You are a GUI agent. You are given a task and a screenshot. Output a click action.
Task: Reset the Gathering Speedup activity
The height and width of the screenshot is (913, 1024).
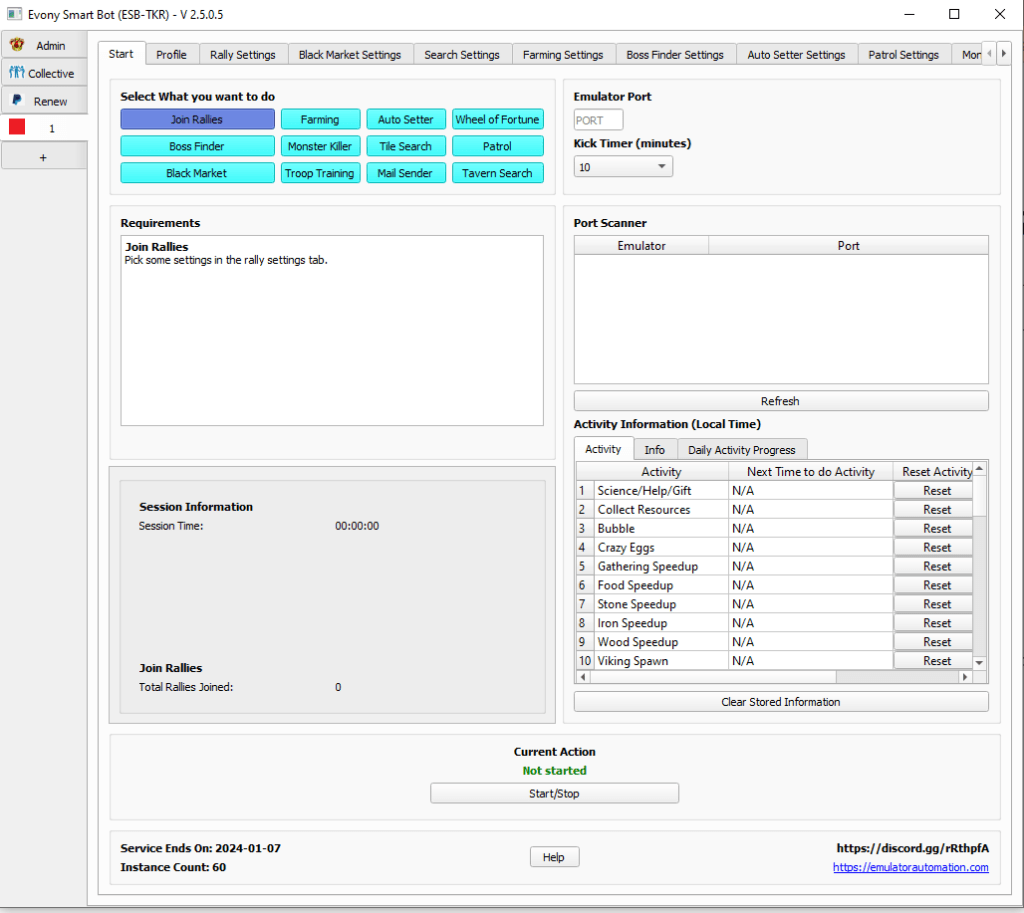click(x=934, y=566)
